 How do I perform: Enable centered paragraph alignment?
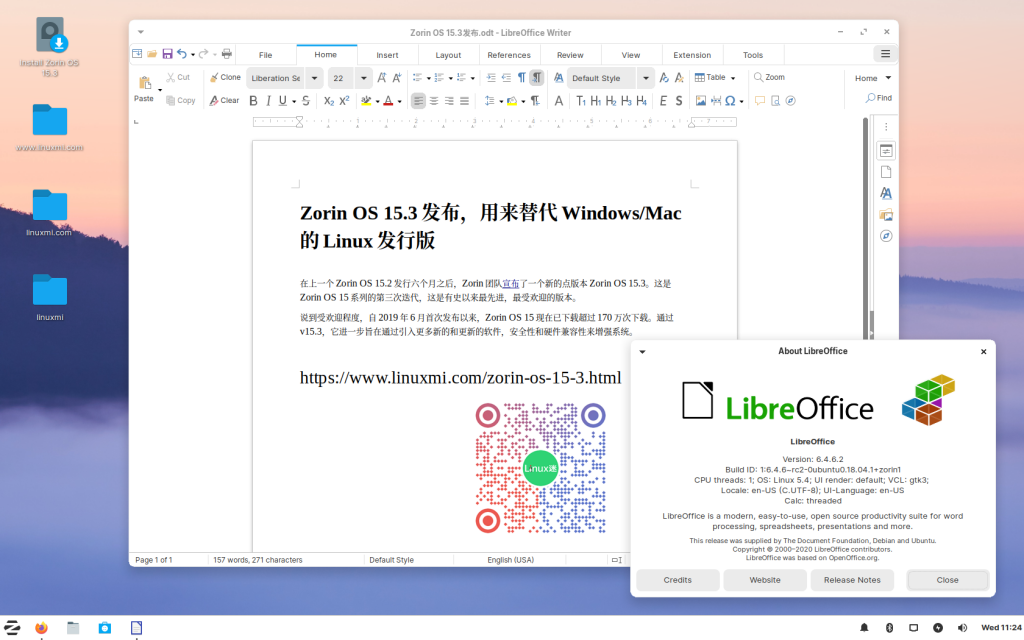(x=433, y=101)
